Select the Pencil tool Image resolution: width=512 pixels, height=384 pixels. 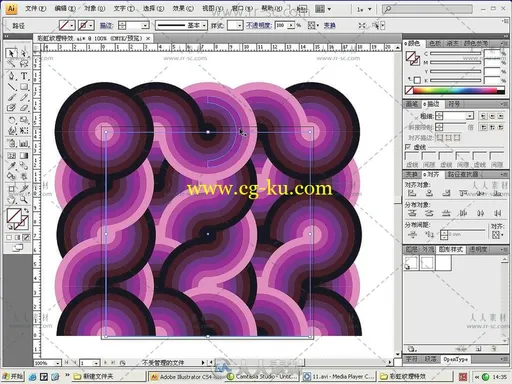coord(24,97)
